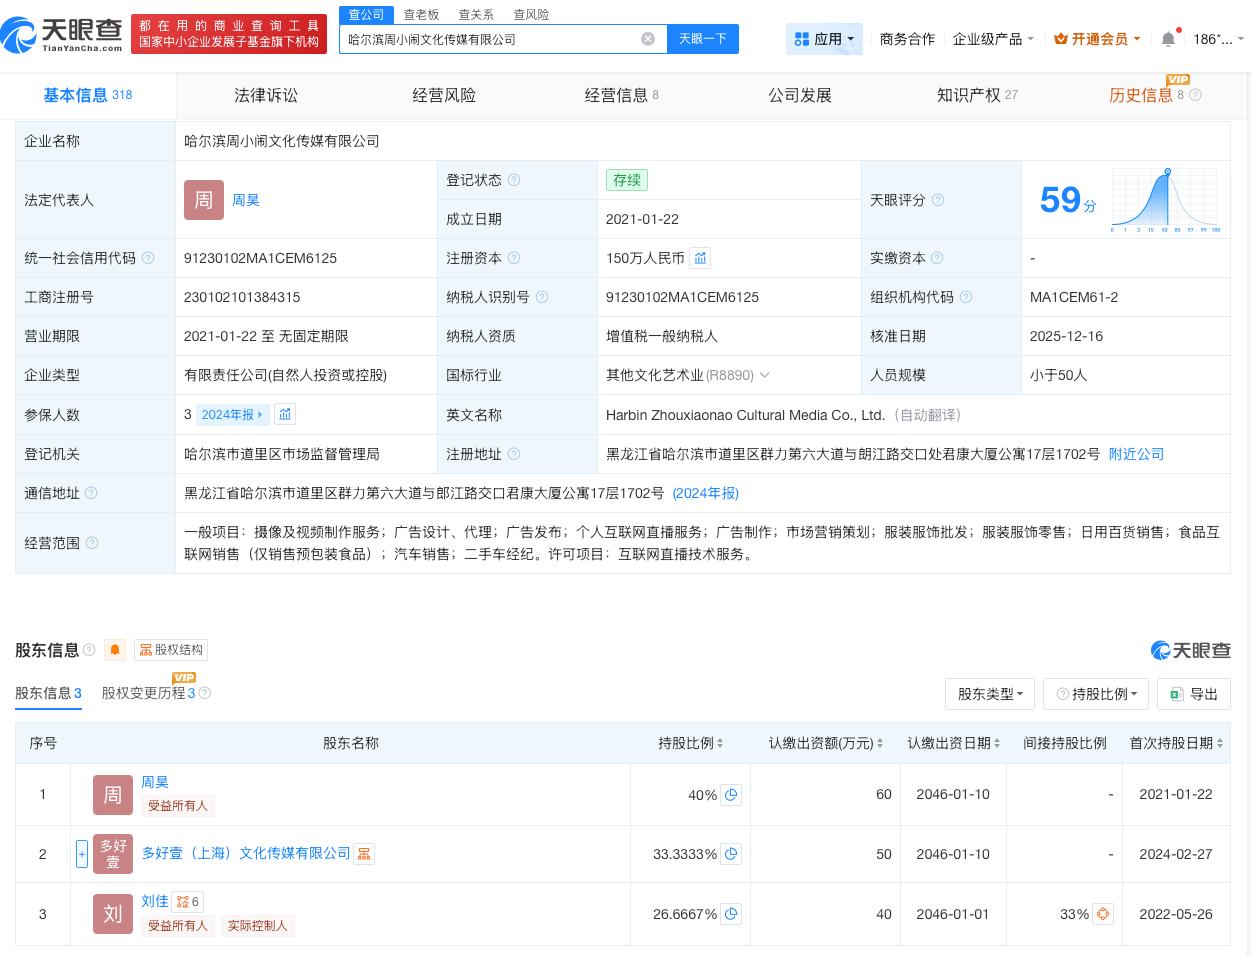Switch to the 查老板 search tab
1251x956 pixels.
(x=421, y=14)
